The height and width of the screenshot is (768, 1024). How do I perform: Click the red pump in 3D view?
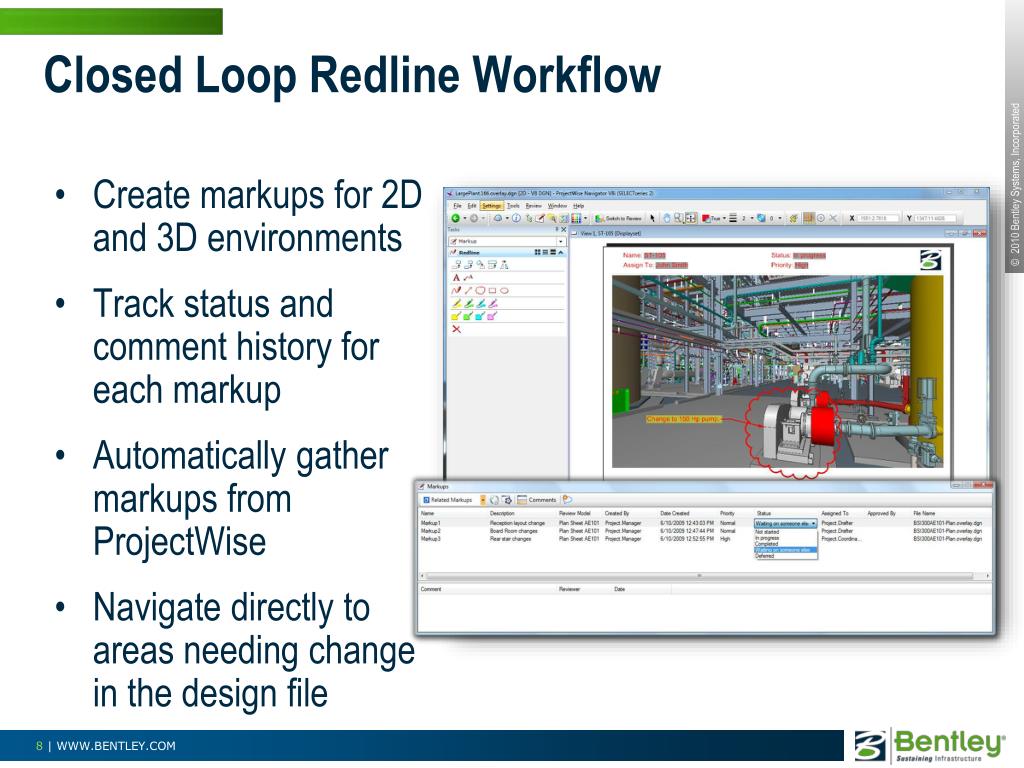(x=823, y=424)
